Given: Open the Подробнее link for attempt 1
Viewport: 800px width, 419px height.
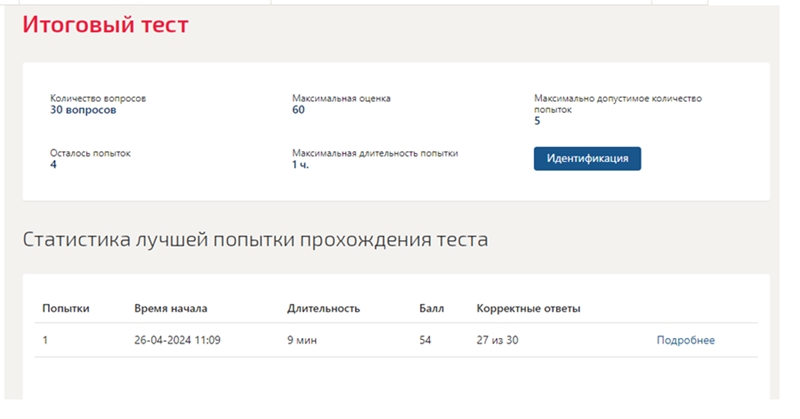Looking at the screenshot, I should point(685,340).
